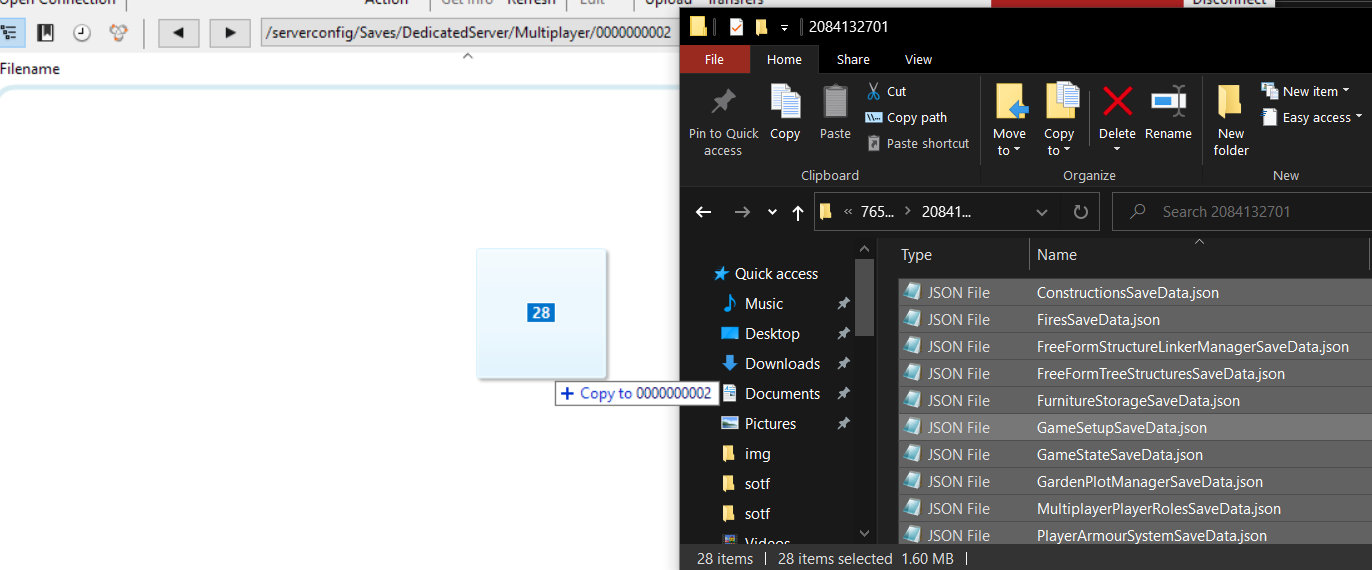Select GameSetupSaveData.json in the file list
Viewport: 1372px width, 570px height.
pyautogui.click(x=1121, y=427)
